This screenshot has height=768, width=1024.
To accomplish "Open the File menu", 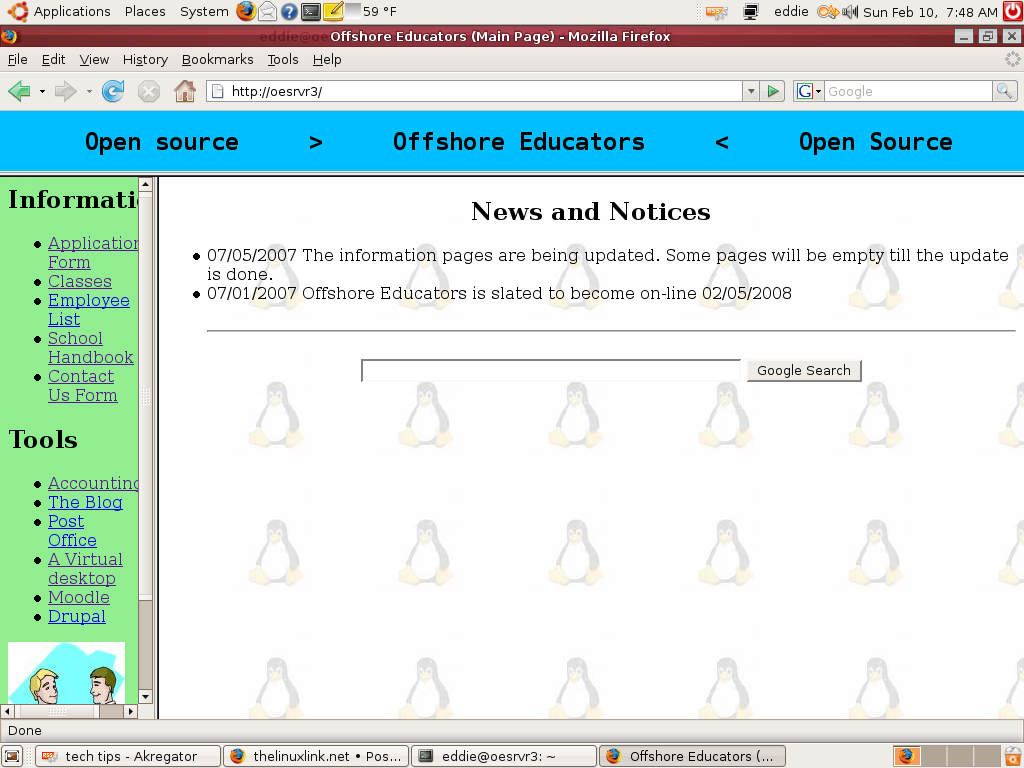I will pos(18,59).
